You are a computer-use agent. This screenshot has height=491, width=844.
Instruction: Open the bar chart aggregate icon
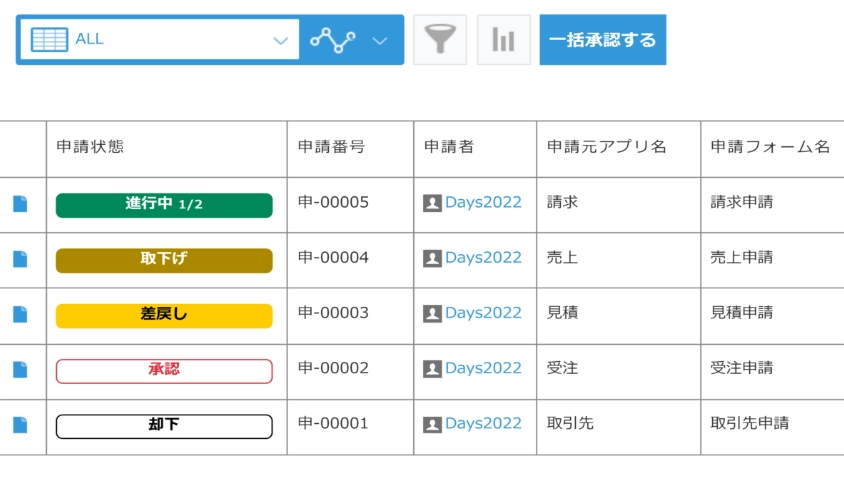504,40
